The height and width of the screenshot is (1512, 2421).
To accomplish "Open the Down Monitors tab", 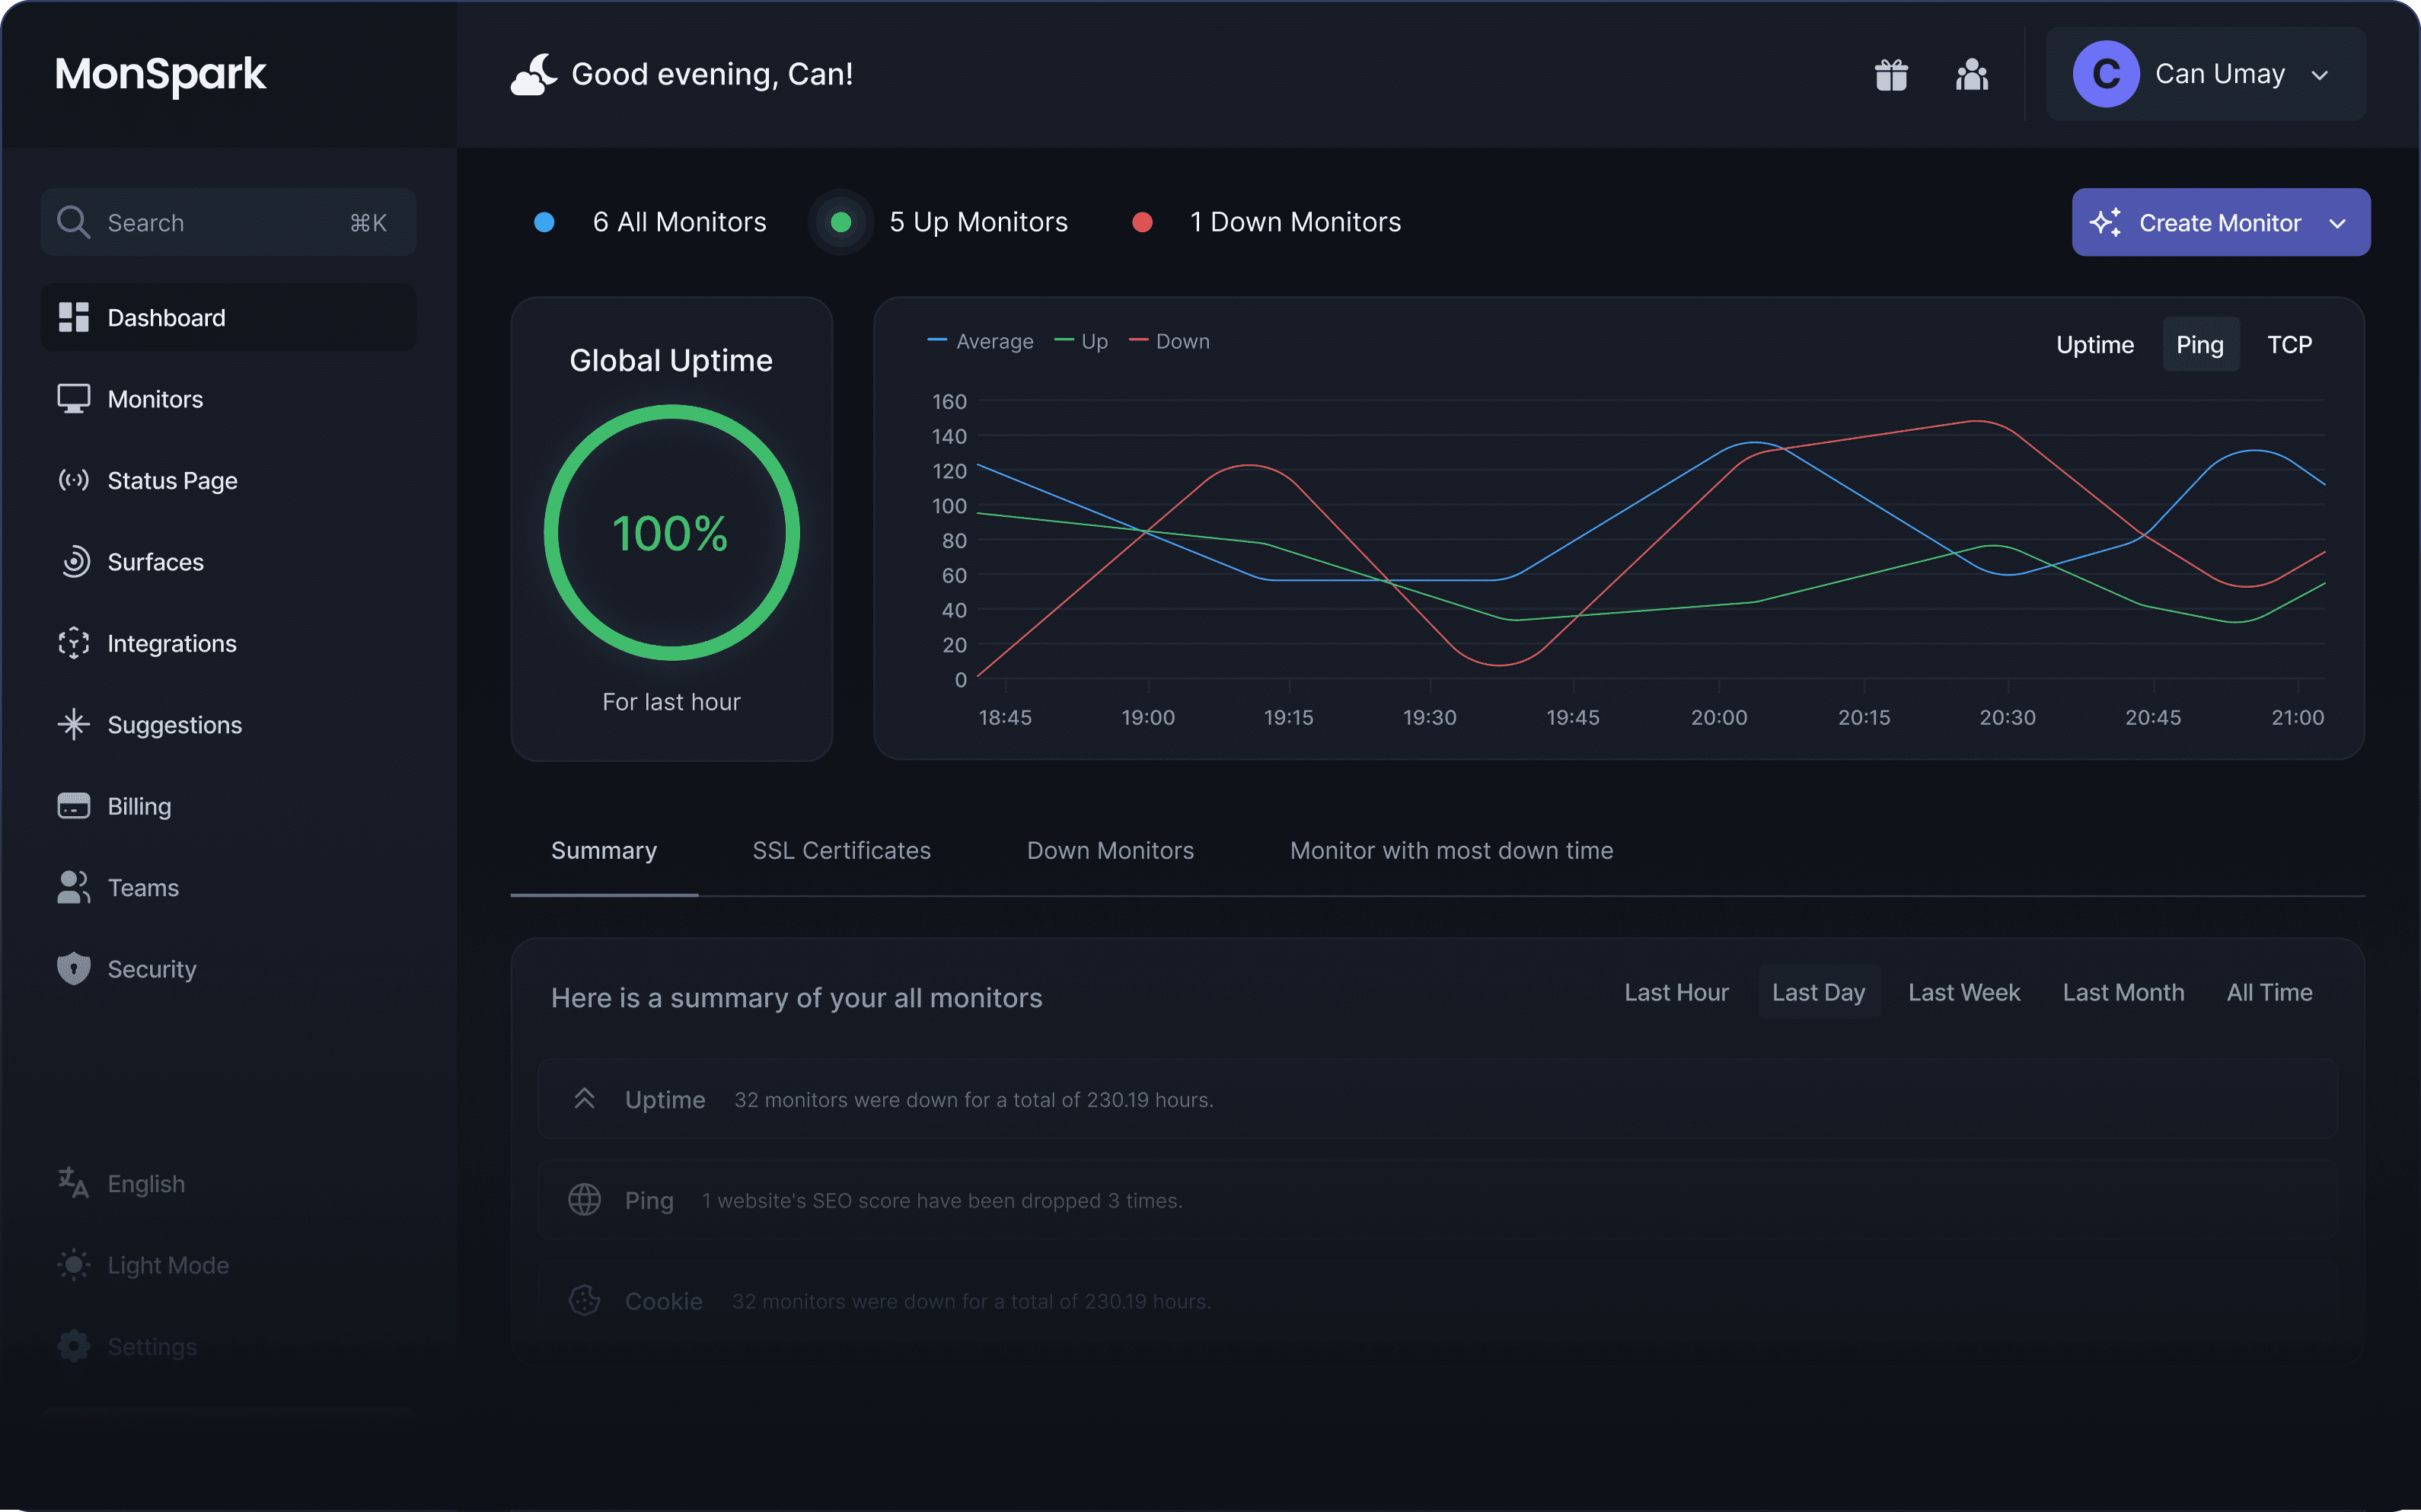I will 1110,851.
